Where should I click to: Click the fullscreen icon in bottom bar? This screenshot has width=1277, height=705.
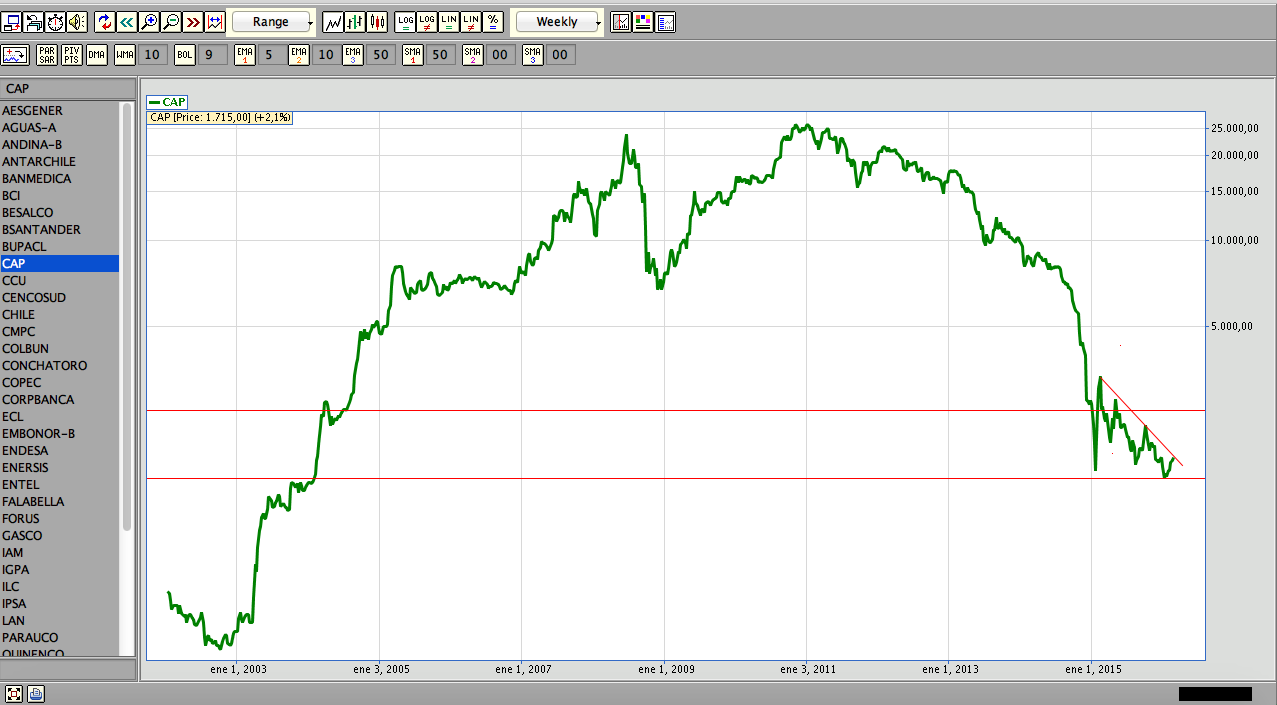[14, 693]
